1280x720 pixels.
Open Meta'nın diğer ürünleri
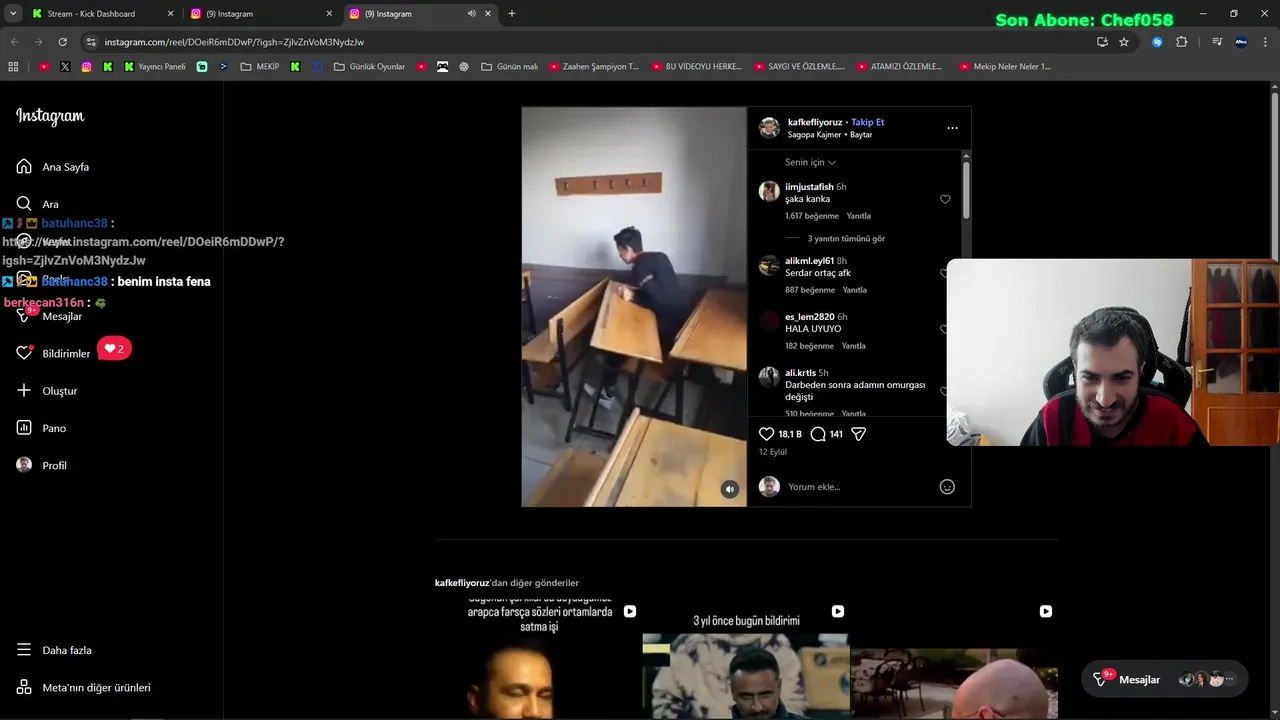click(x=84, y=688)
